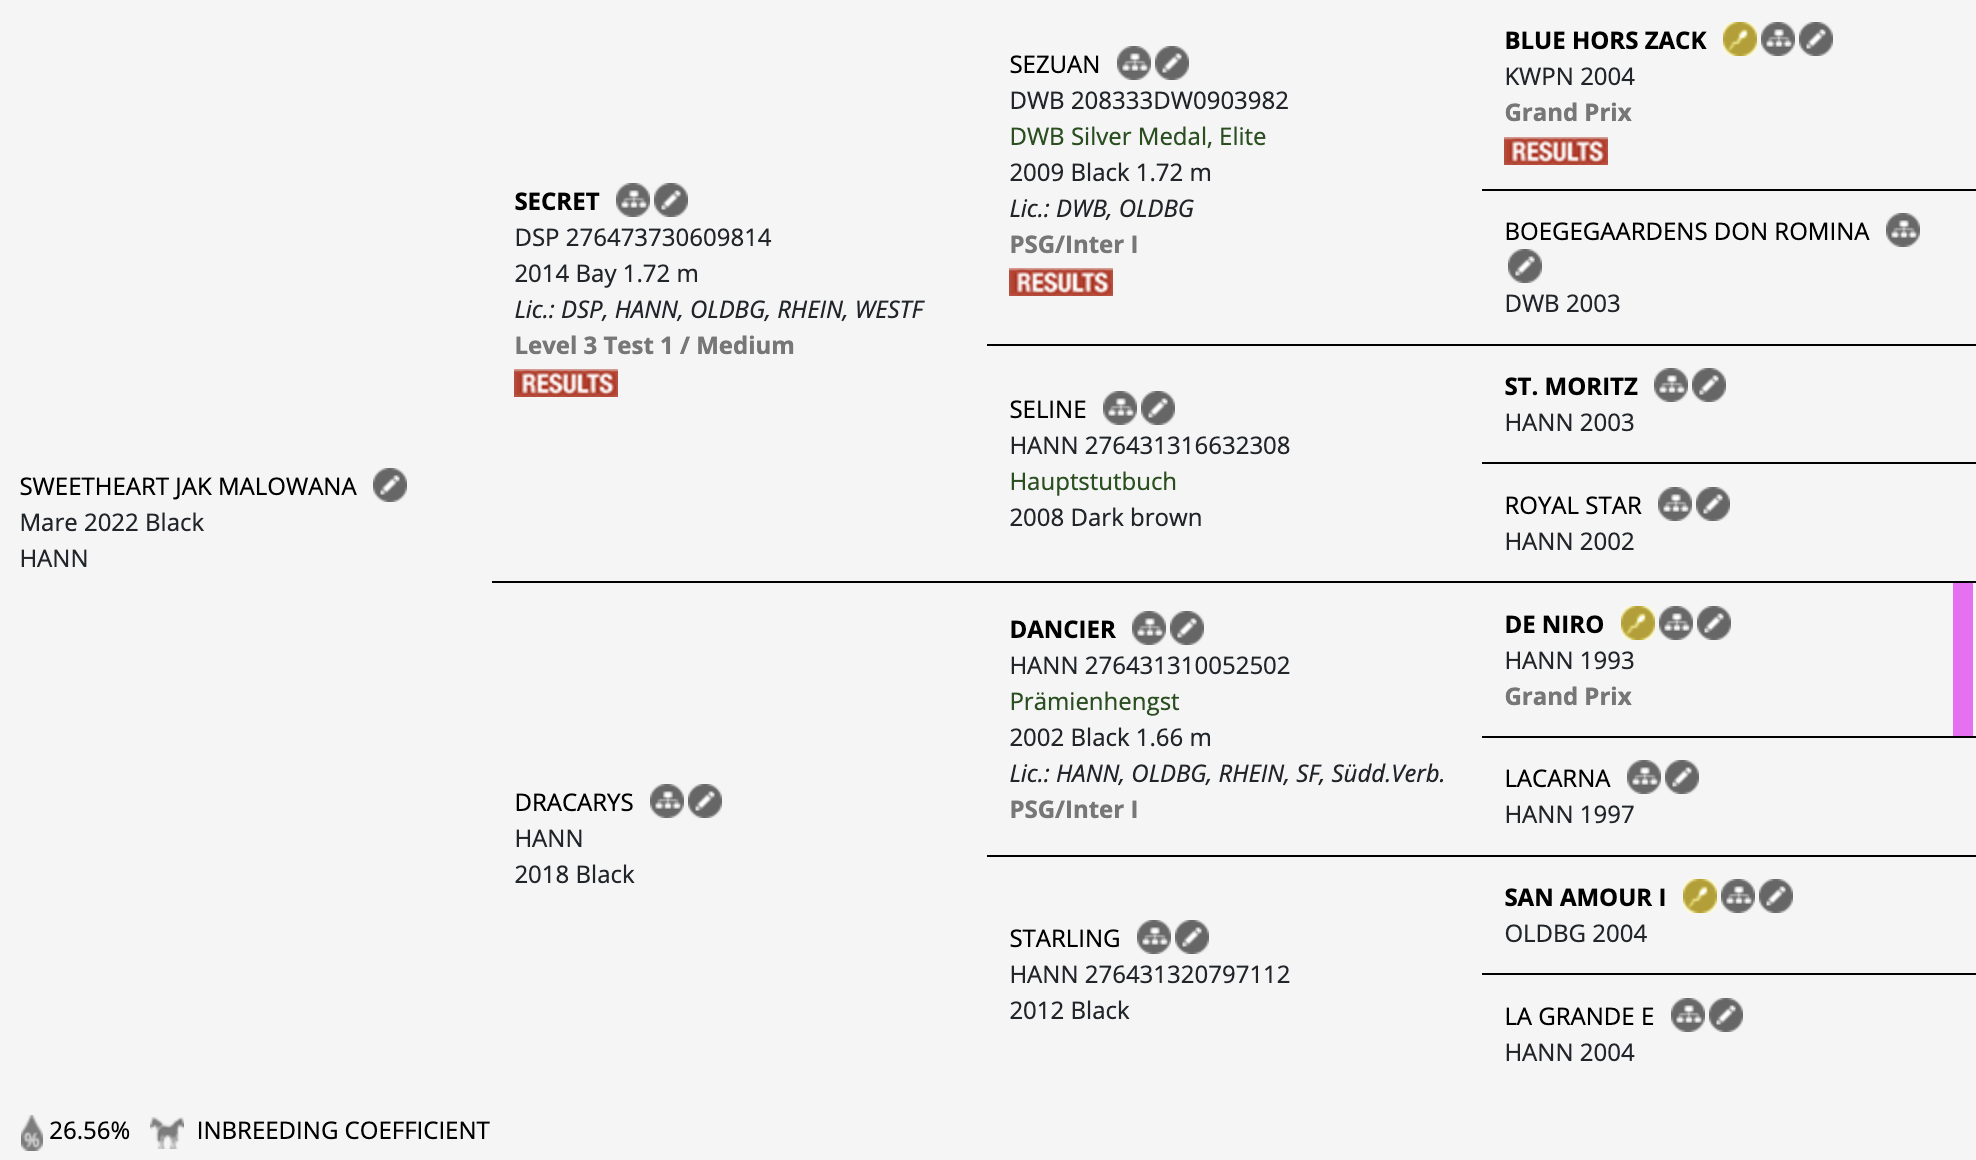1976x1160 pixels.
Task: Open edit pencil icon beside SEZUAN
Action: pyautogui.click(x=1172, y=63)
